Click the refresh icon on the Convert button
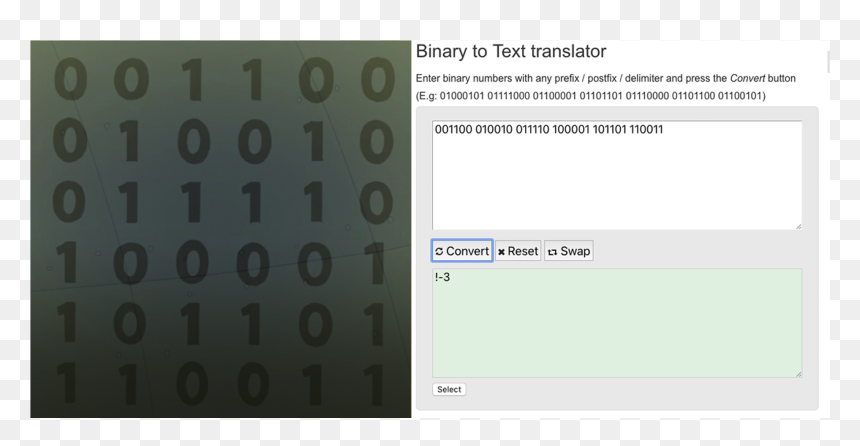 point(439,251)
